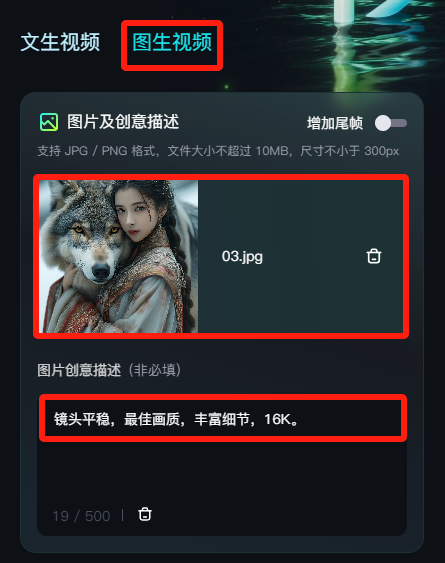Click the blank space below the prompt text
This screenshot has height=563, width=445.
point(222,472)
